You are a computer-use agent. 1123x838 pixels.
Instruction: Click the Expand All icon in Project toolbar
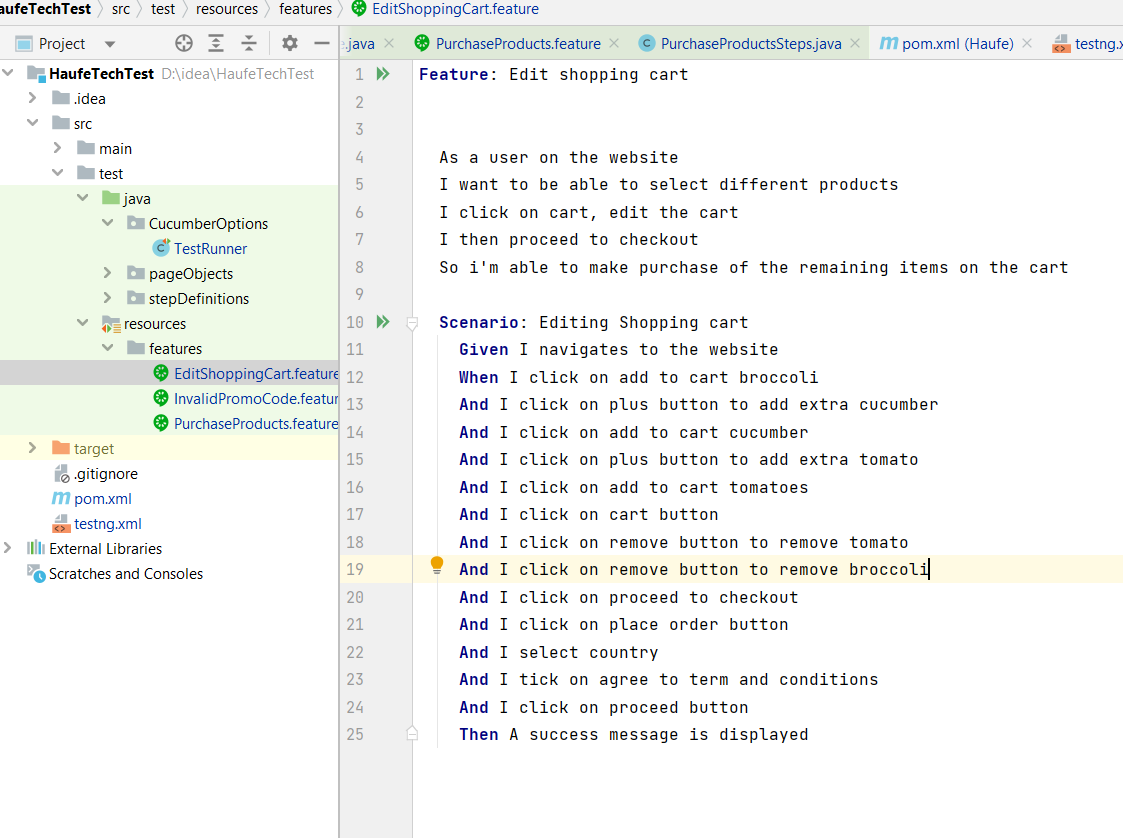tap(216, 43)
